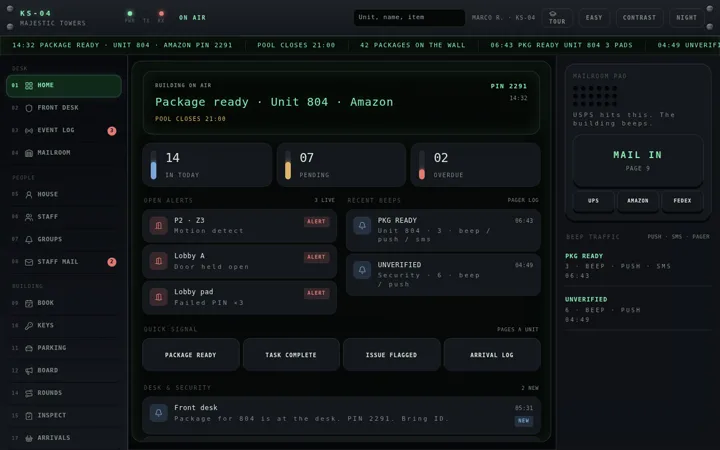720x450 pixels.
Task: Click the UNVERIFIED beep bell icon
Action: [362, 270]
